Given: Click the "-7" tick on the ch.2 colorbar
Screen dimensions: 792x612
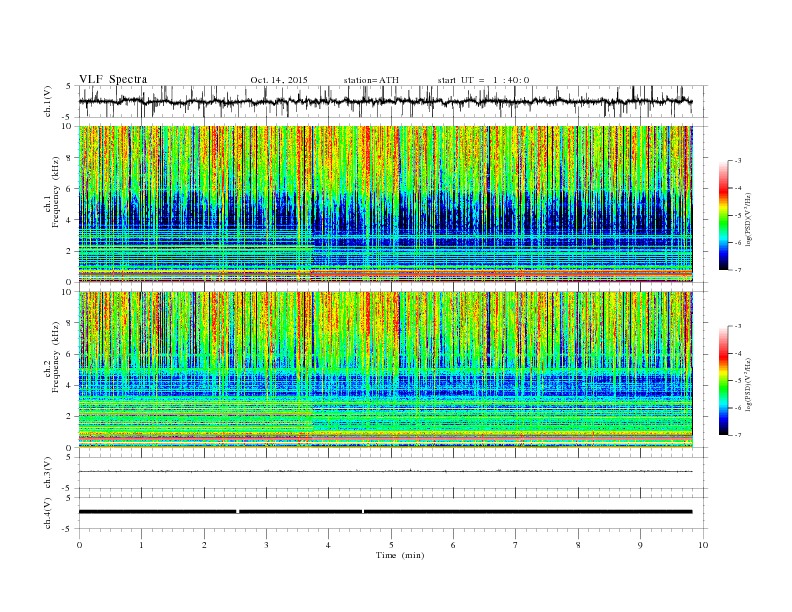Looking at the screenshot, I should point(738,435).
